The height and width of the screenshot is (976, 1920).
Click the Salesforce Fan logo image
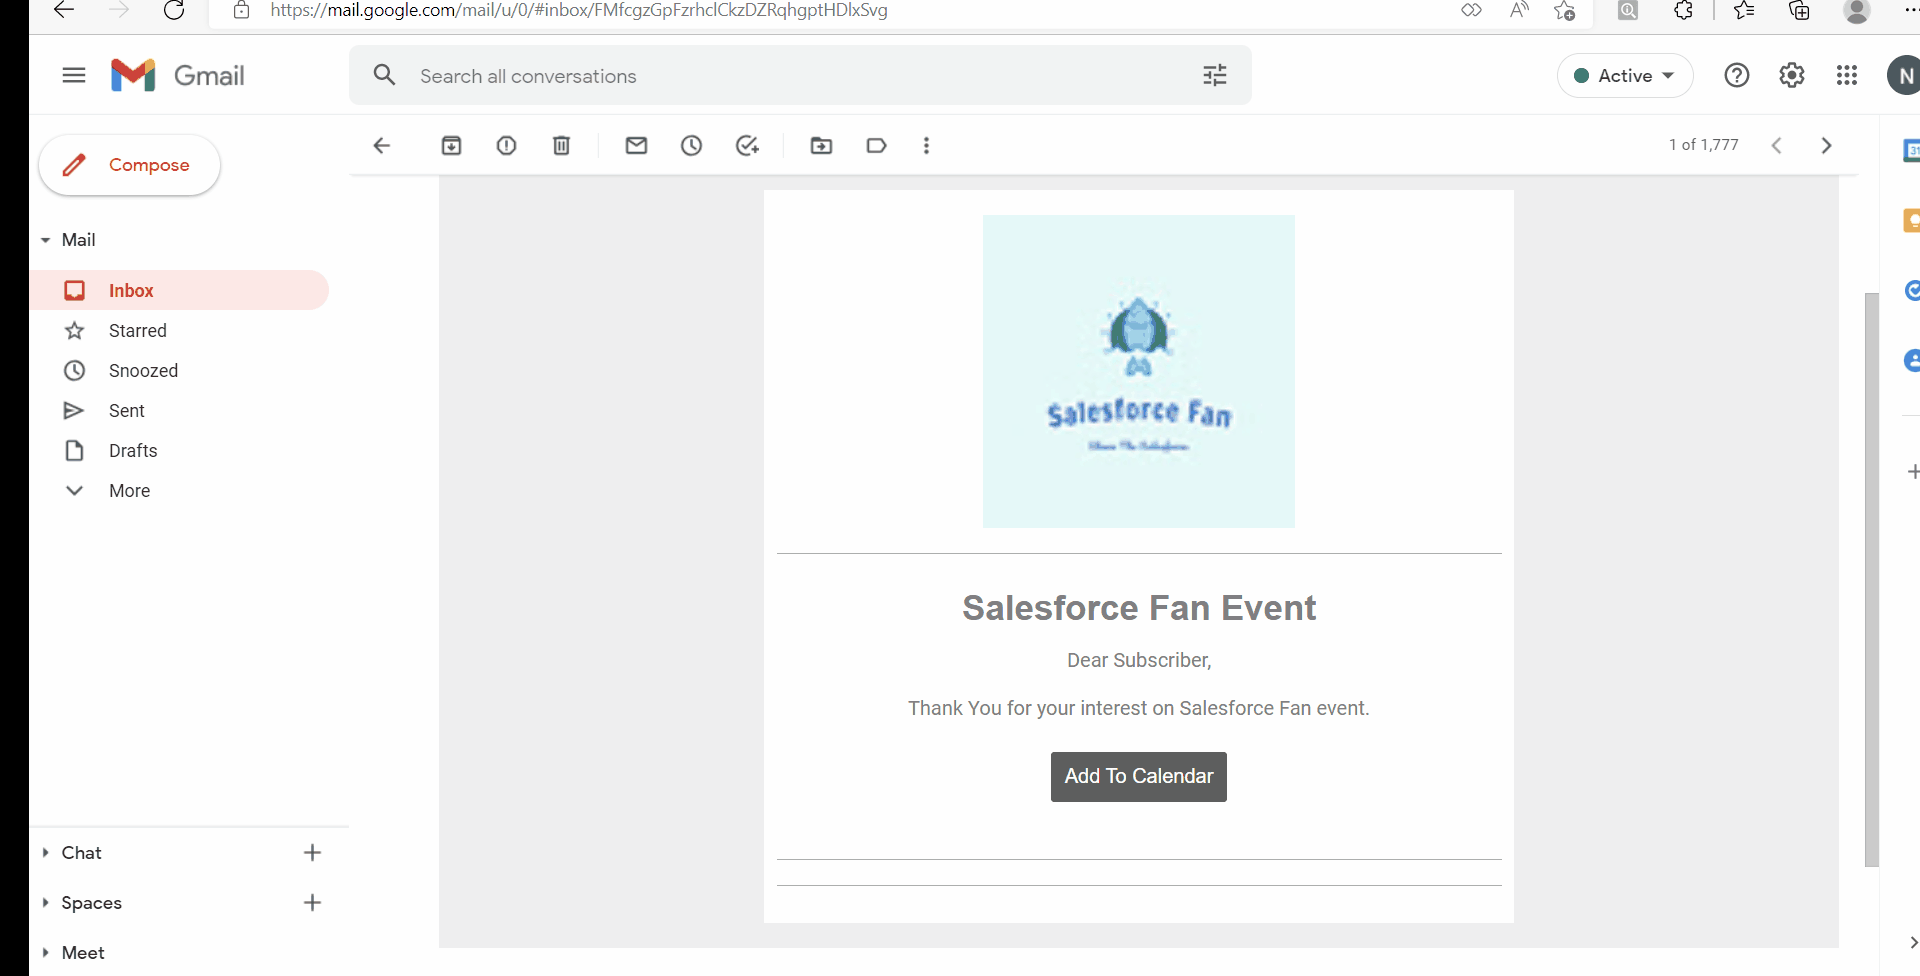click(1139, 371)
